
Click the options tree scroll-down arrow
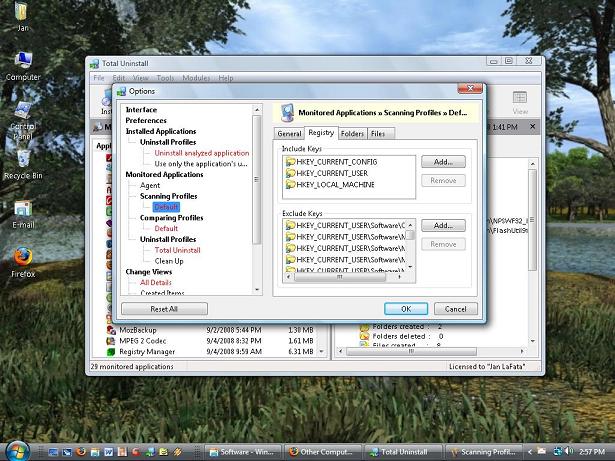click(x=257, y=290)
